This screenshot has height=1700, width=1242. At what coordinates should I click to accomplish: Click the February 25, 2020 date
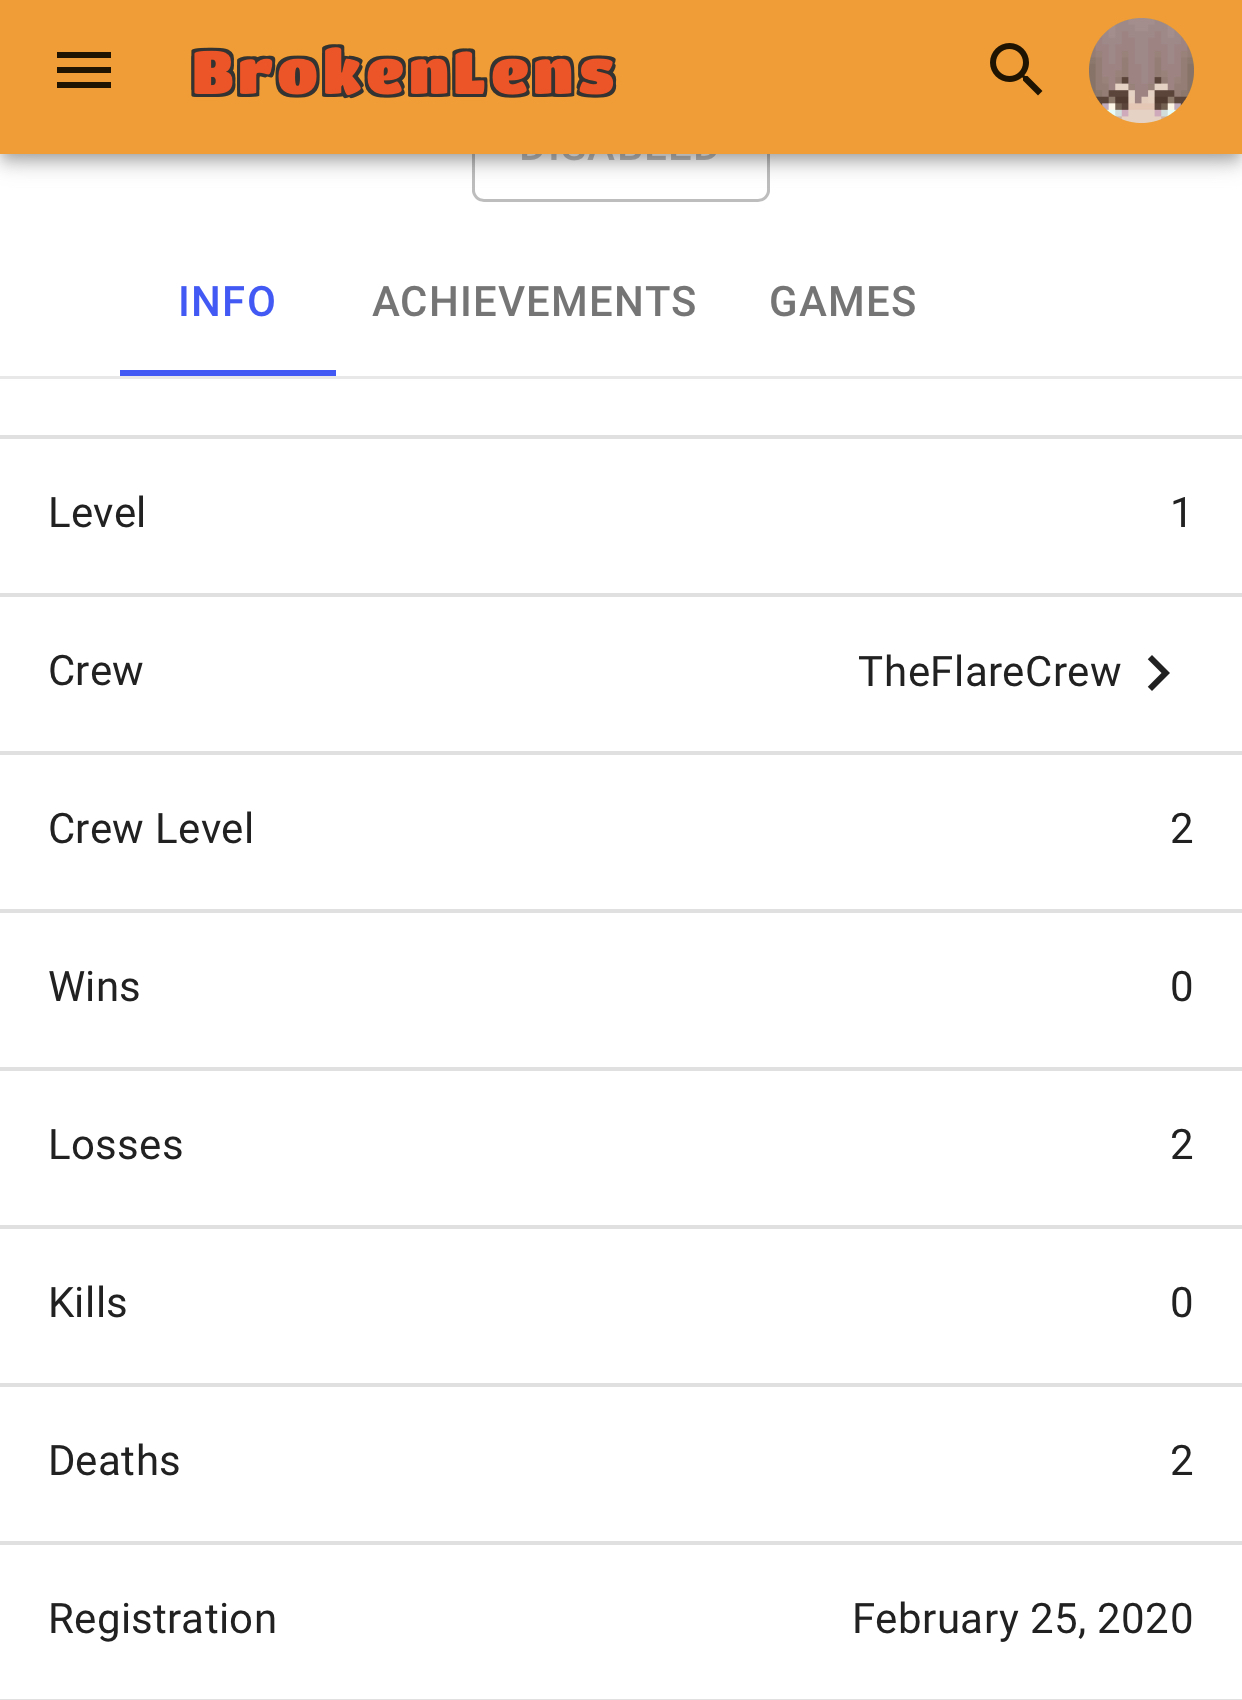(1022, 1619)
